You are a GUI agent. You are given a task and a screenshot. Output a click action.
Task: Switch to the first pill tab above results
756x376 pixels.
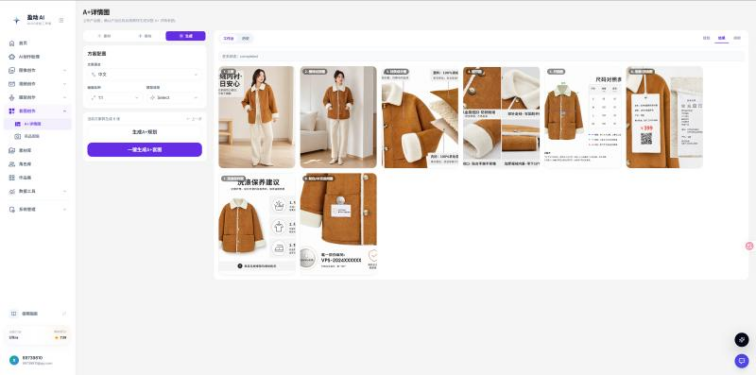[x=229, y=38]
